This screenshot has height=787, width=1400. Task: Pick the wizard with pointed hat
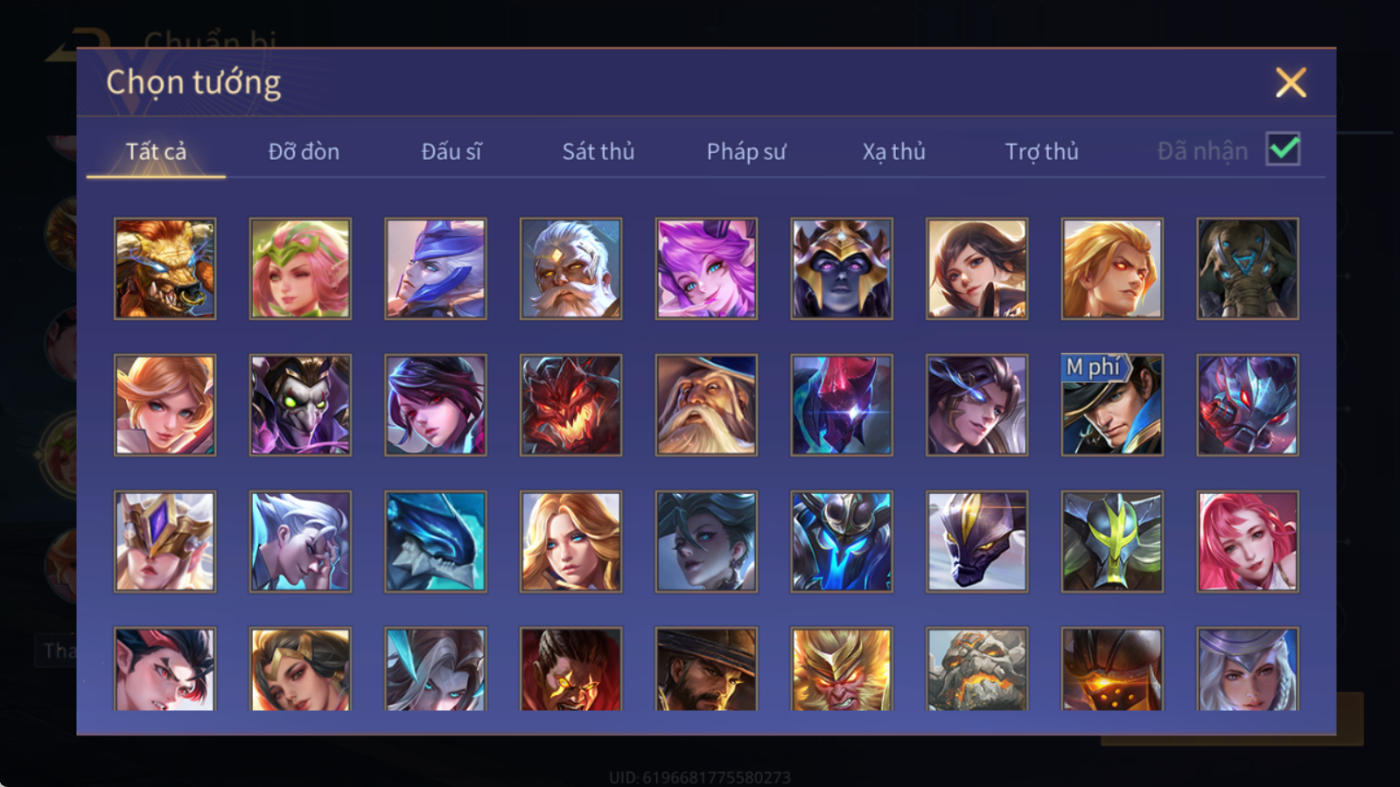coord(706,405)
